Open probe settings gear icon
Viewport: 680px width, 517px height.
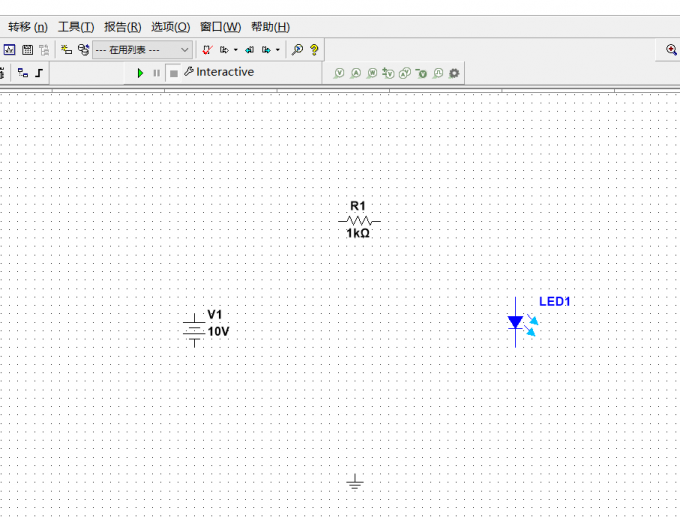(454, 73)
